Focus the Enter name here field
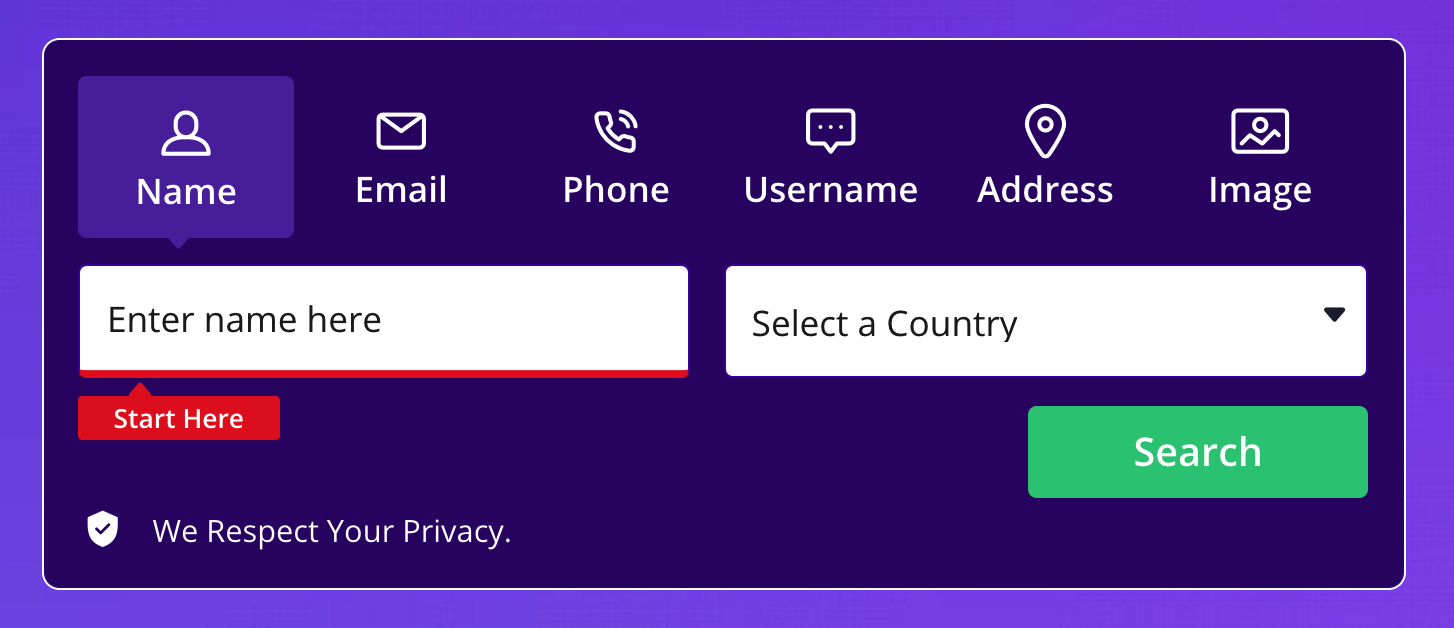Viewport: 1454px width, 628px height. click(384, 320)
